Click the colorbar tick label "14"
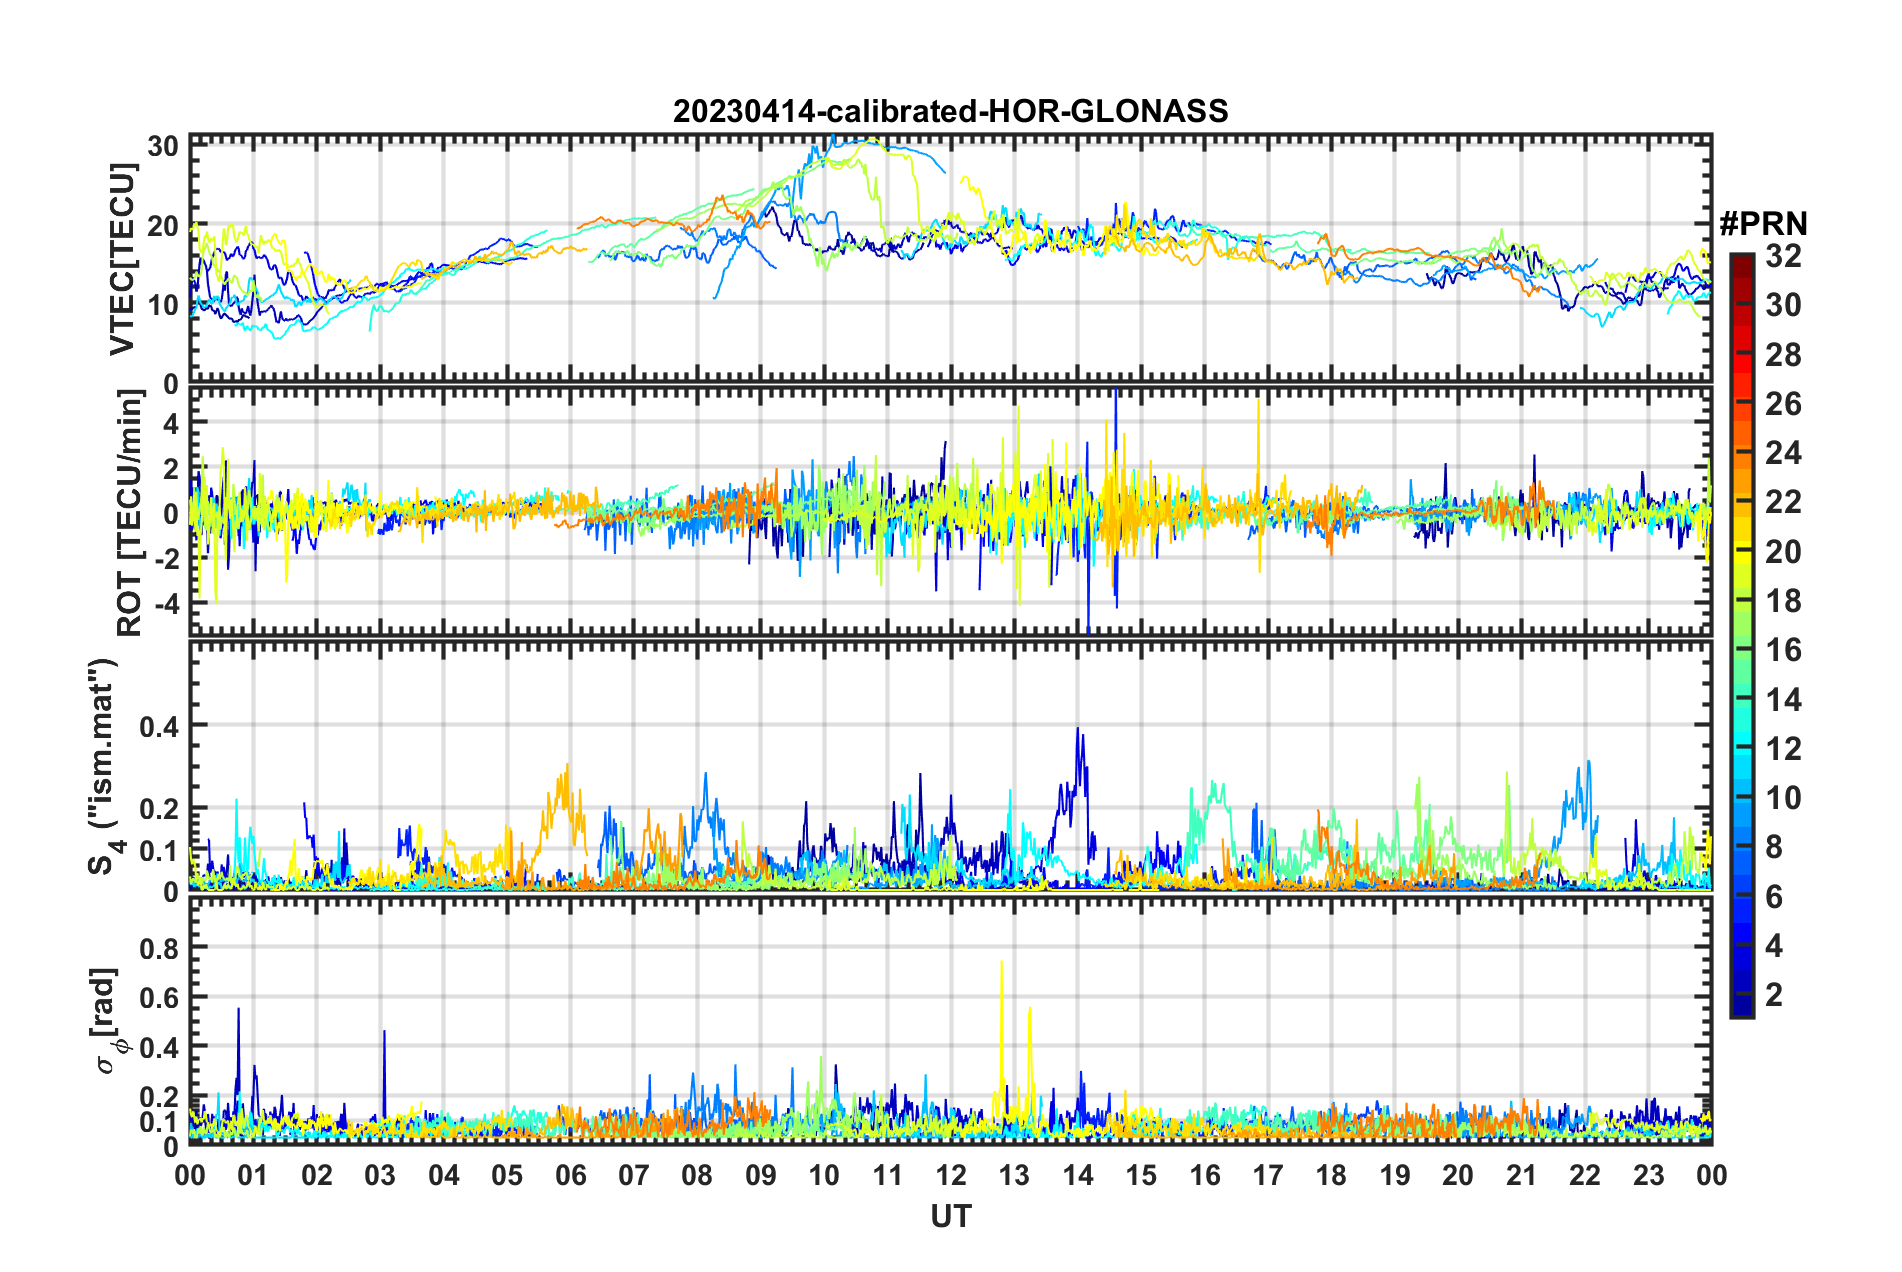The width and height of the screenshot is (1902, 1272). pos(1783,699)
